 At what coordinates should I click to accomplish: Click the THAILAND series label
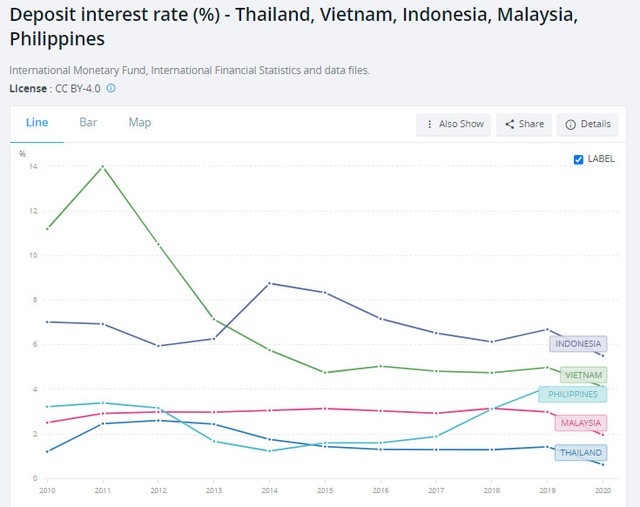pos(580,452)
